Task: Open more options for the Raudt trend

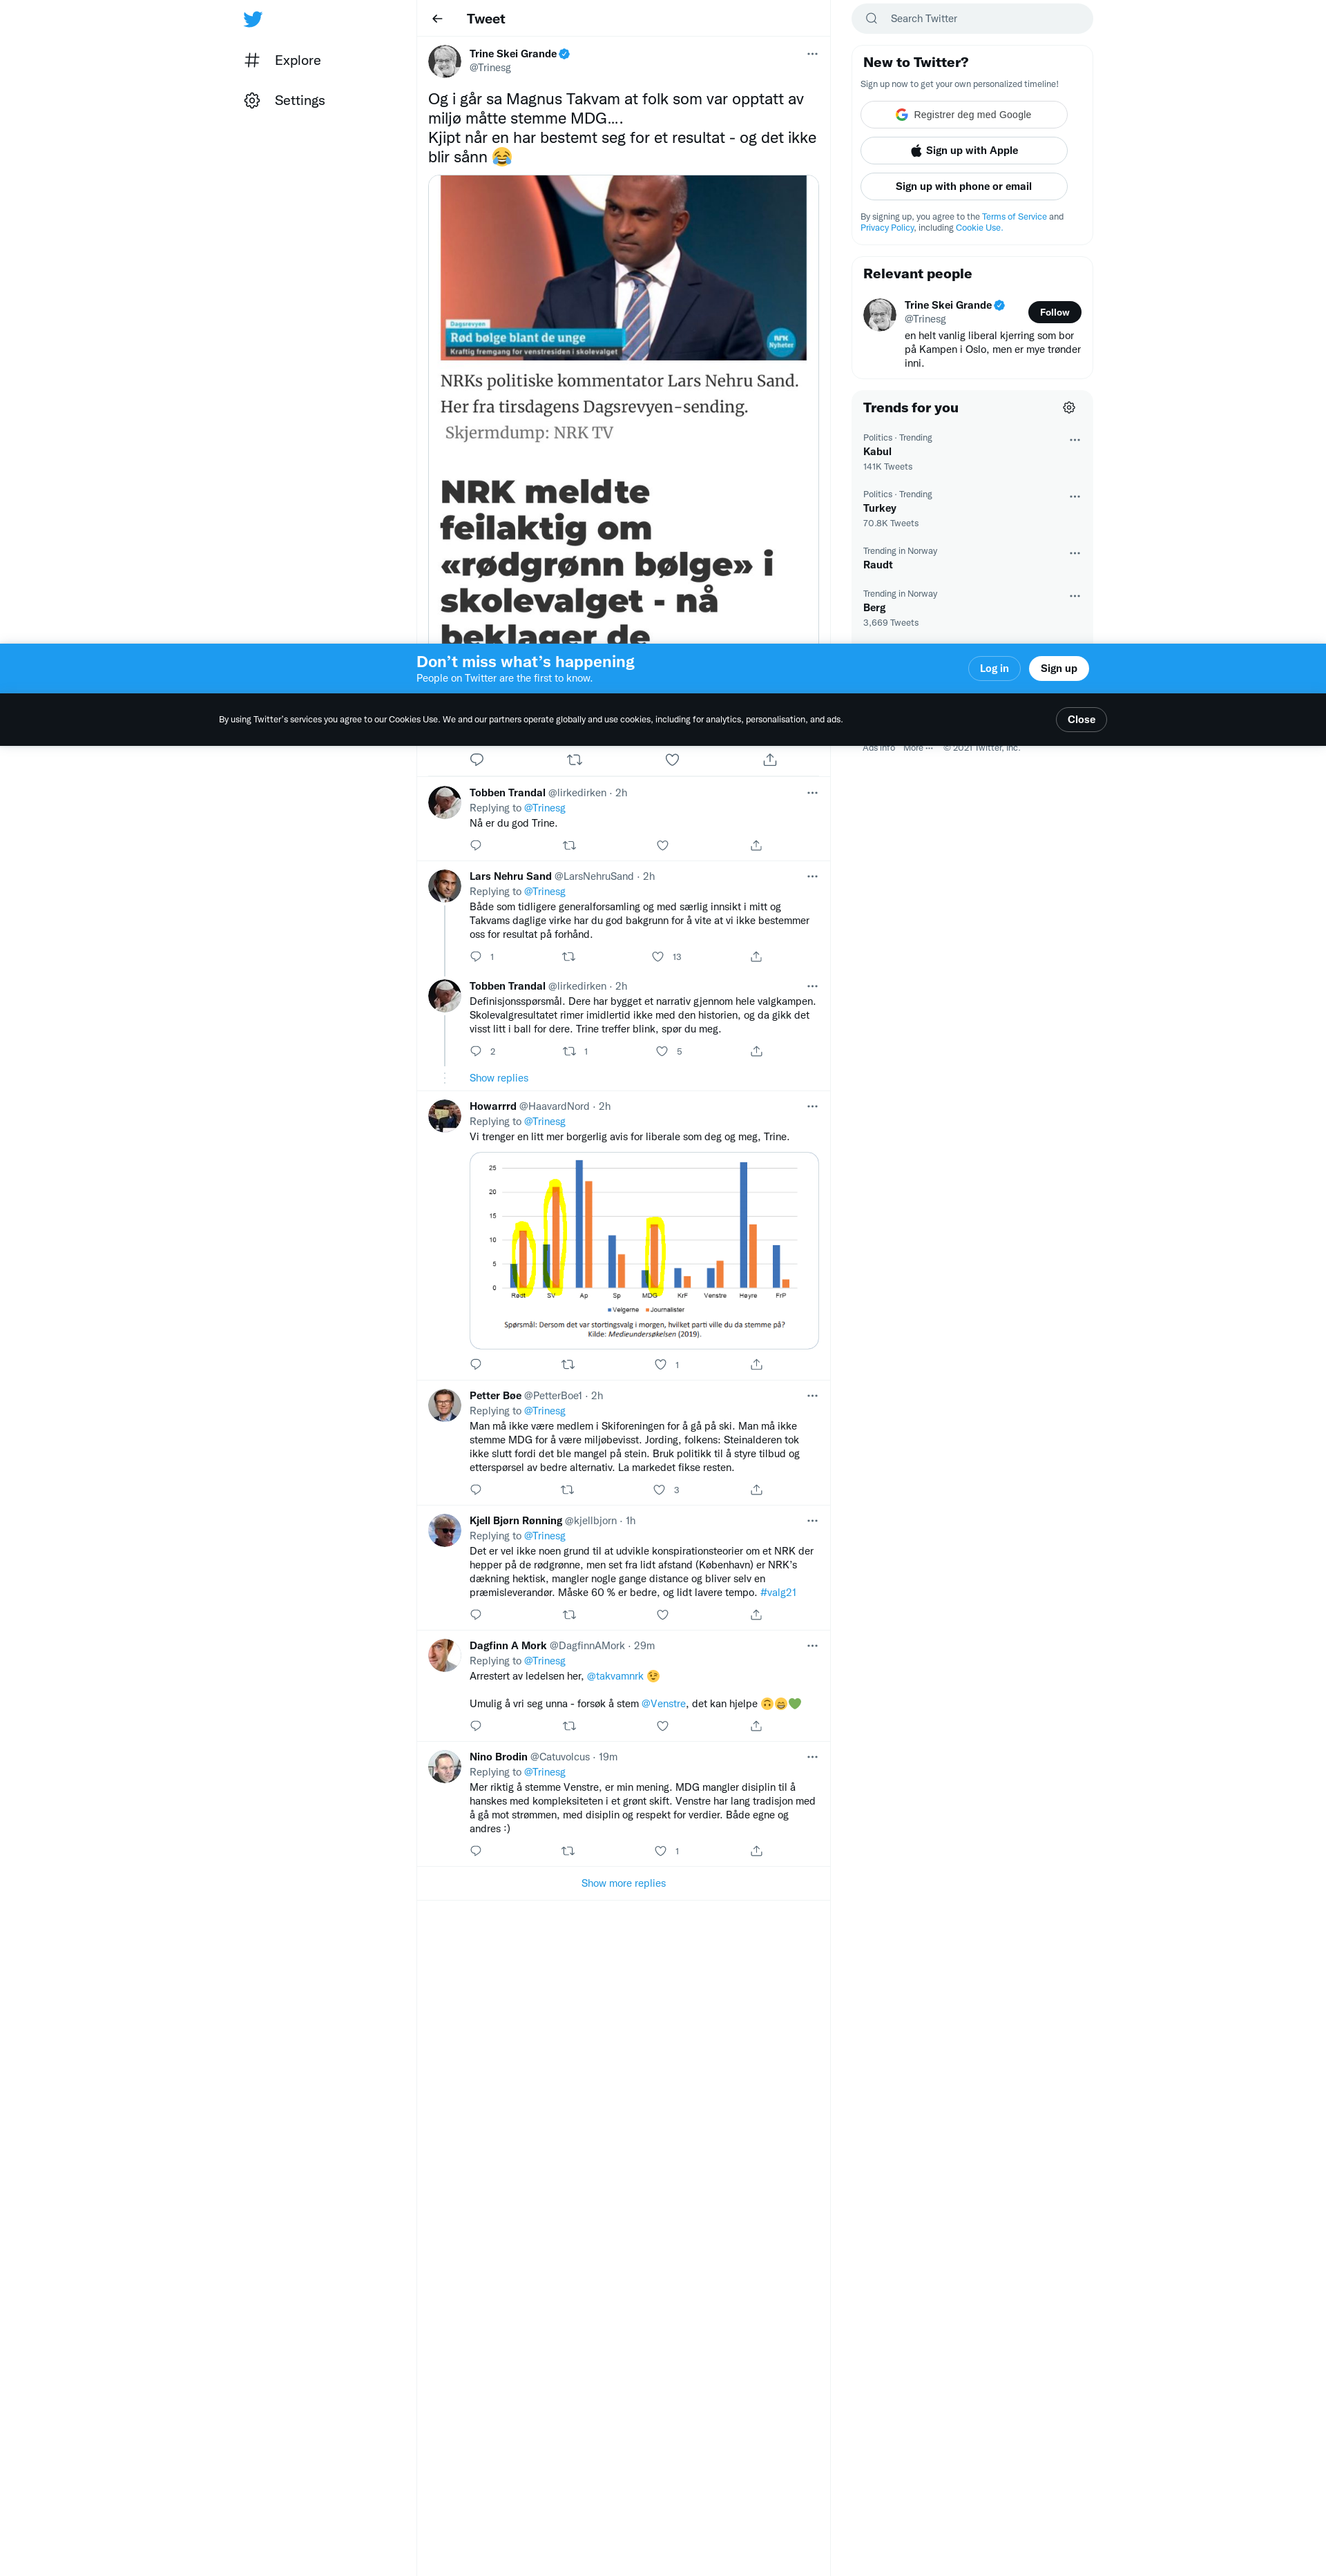Action: point(1075,553)
